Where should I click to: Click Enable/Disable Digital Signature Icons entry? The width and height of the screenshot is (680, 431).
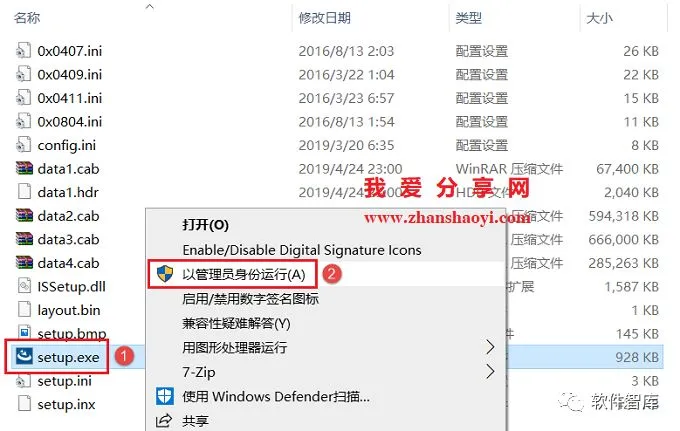click(302, 250)
